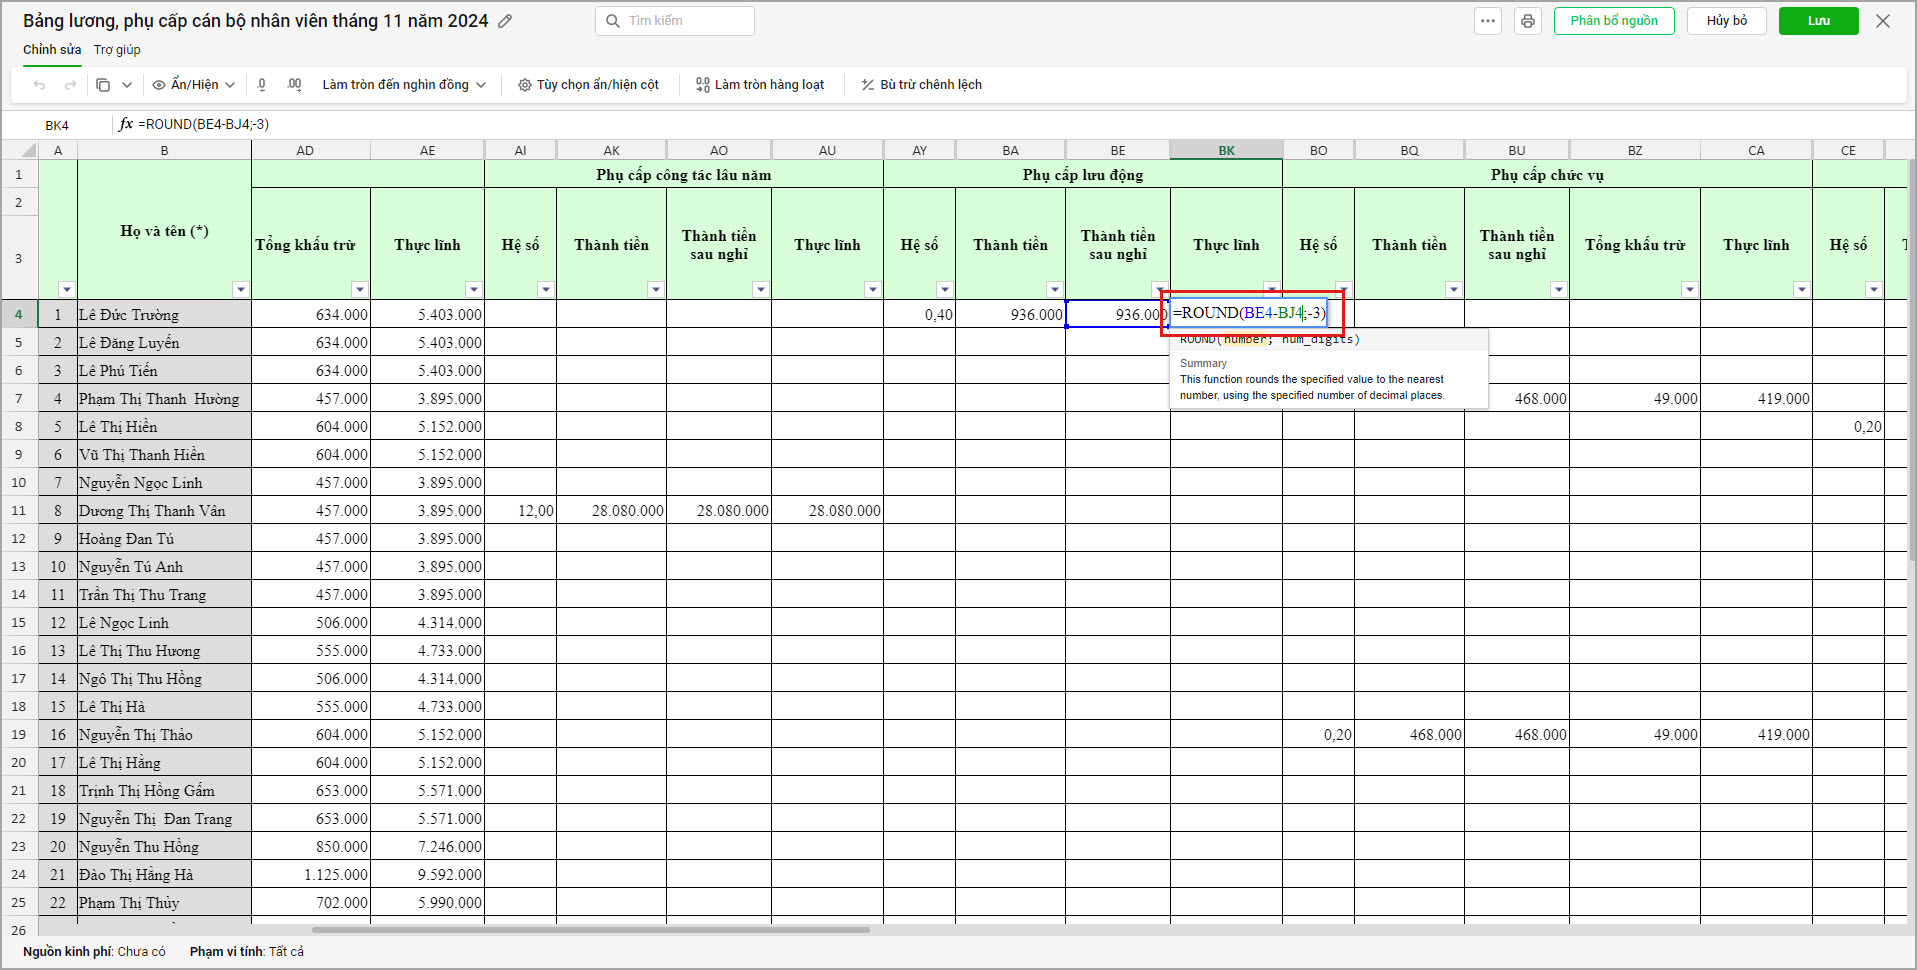The image size is (1917, 970).
Task: Click the 1.125.000 cell for Đào Thị Hằng Hà
Action: (x=311, y=874)
